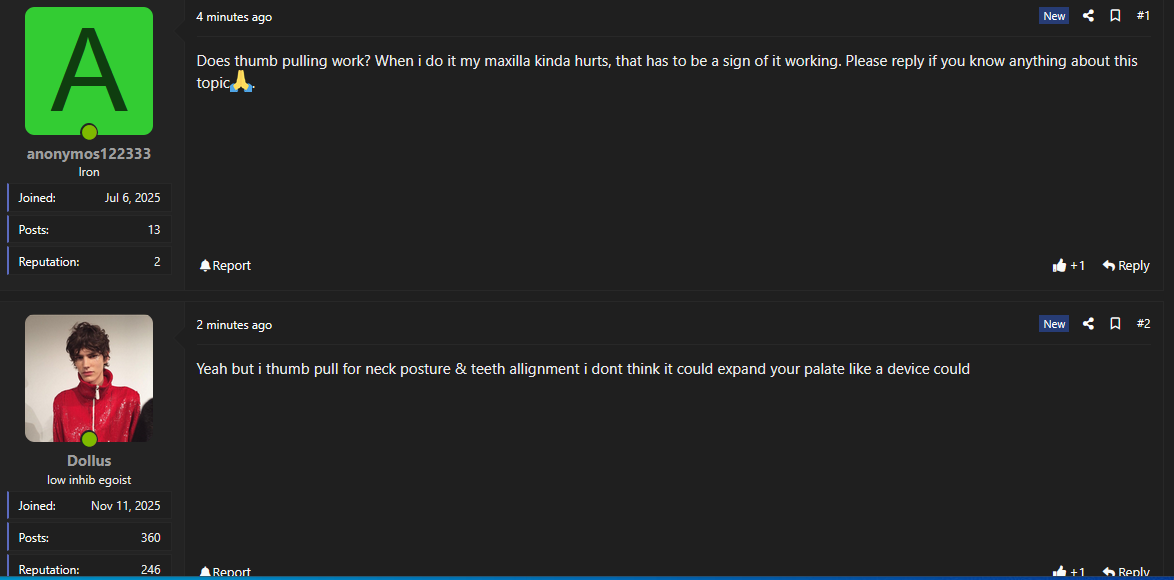This screenshot has height=580, width=1174.
Task: Reply to the first post
Action: 1126,266
